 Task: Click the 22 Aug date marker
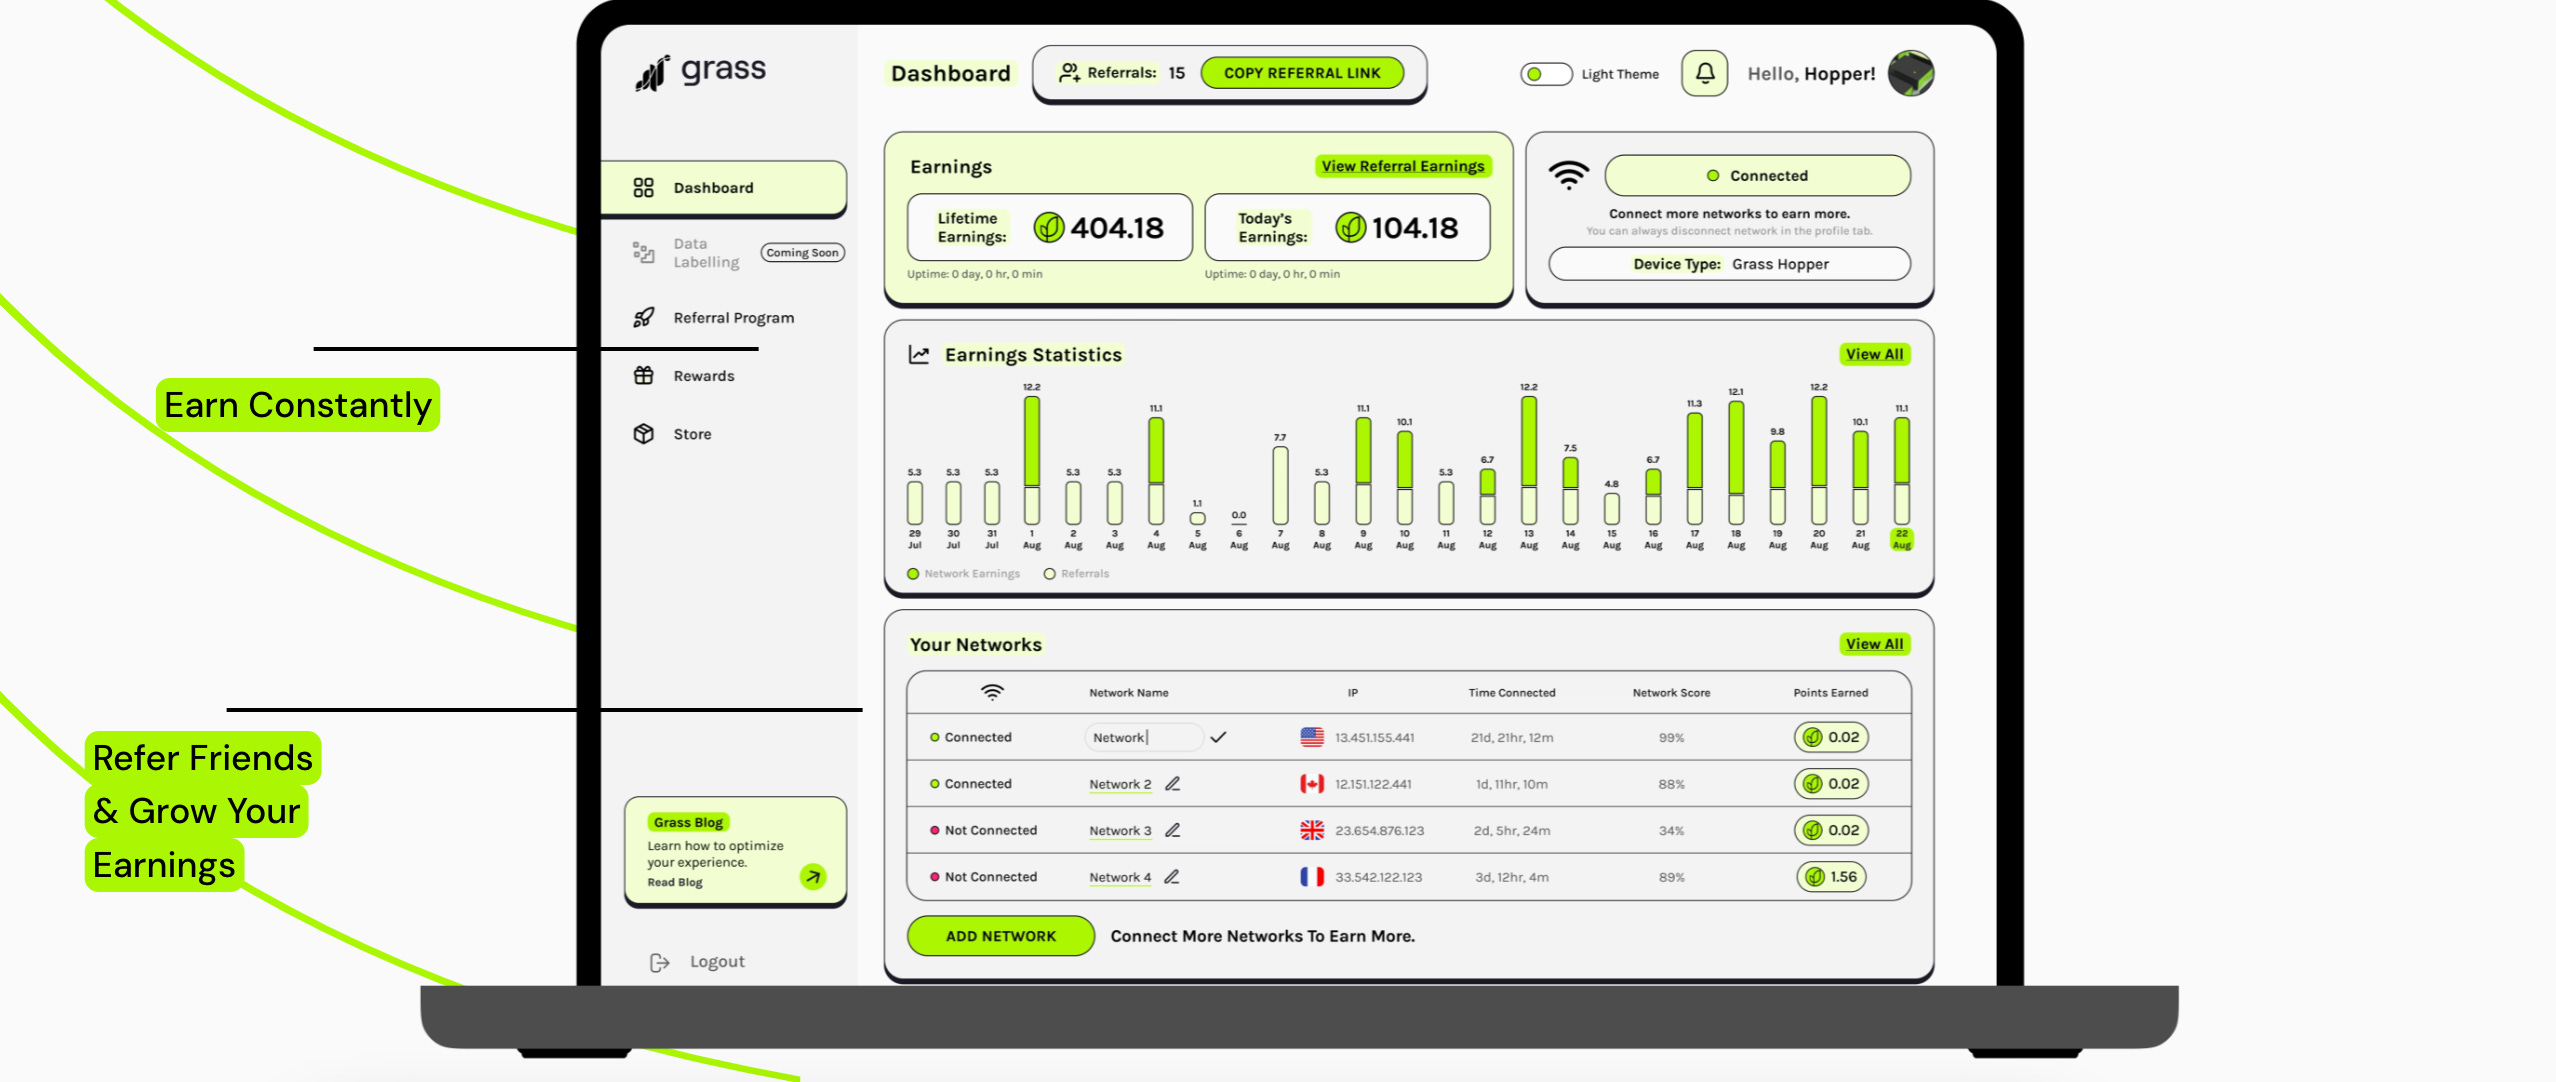pos(1901,540)
